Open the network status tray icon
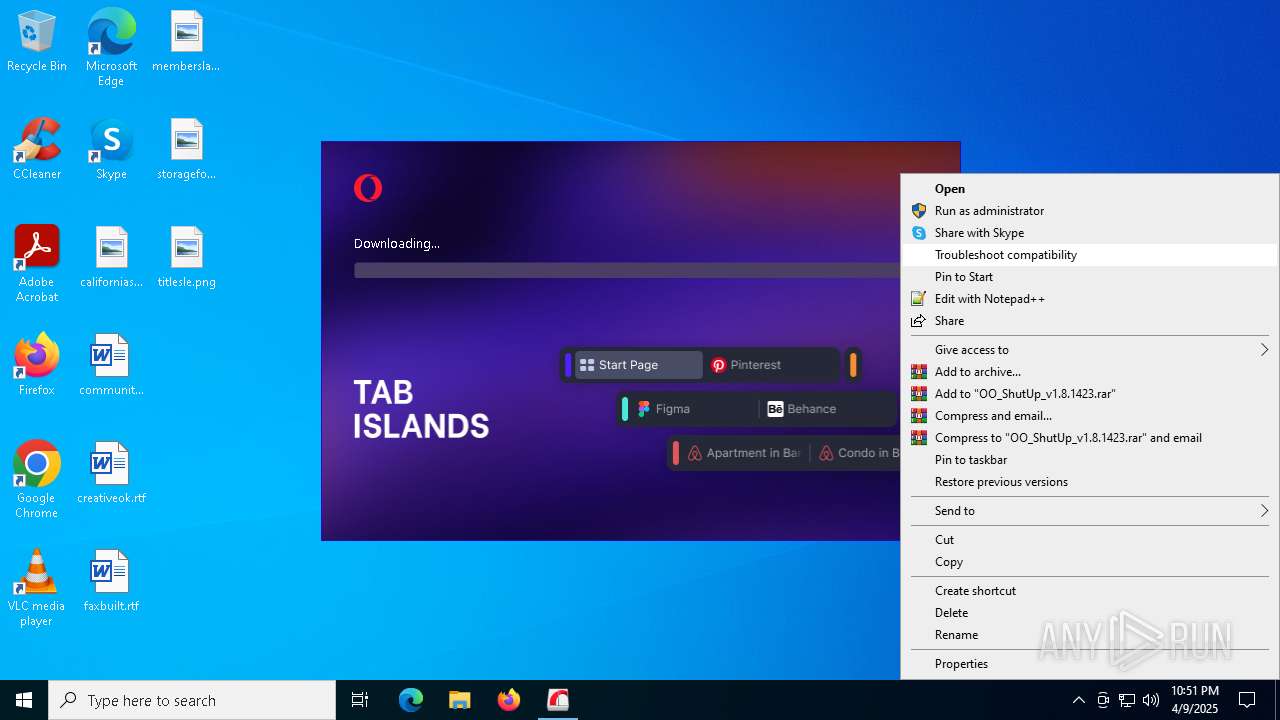The image size is (1280, 720). [x=1127, y=700]
